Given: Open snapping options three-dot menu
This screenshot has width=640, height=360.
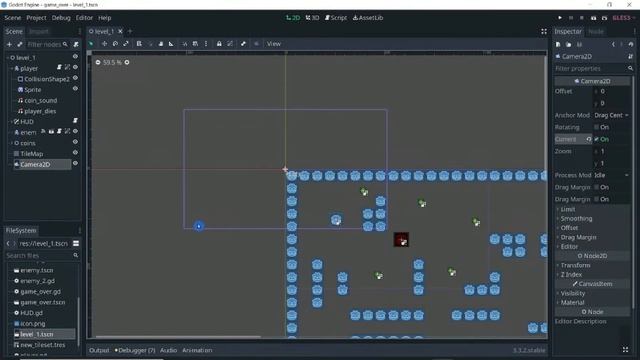Looking at the screenshot, I should [206, 44].
